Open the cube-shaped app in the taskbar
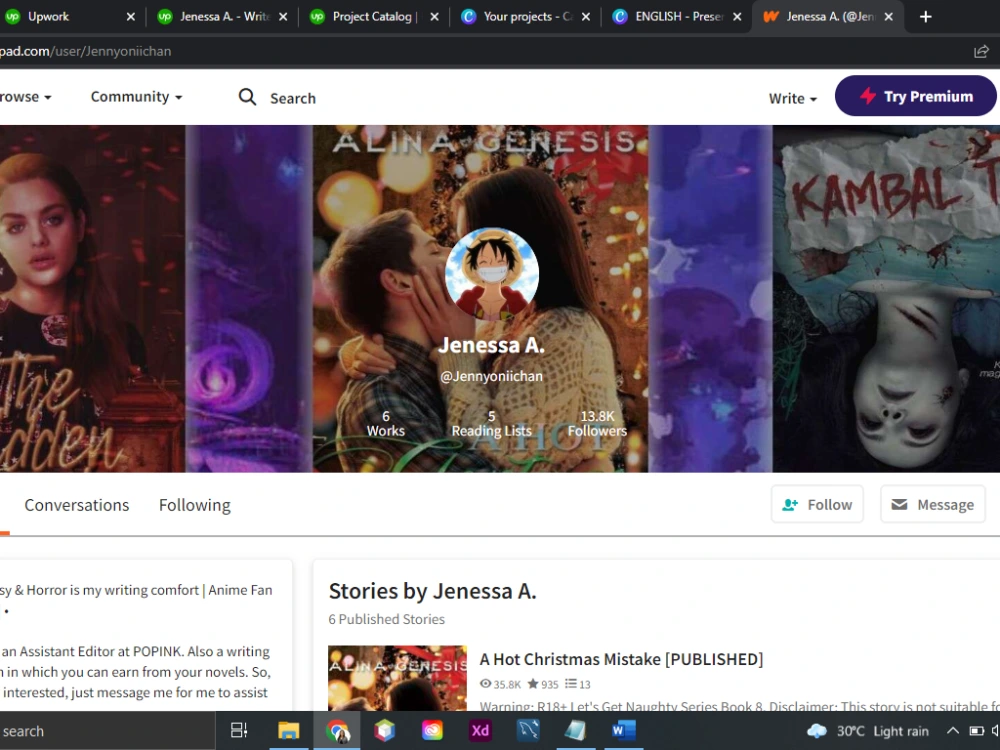The width and height of the screenshot is (1000, 750). pos(385,730)
